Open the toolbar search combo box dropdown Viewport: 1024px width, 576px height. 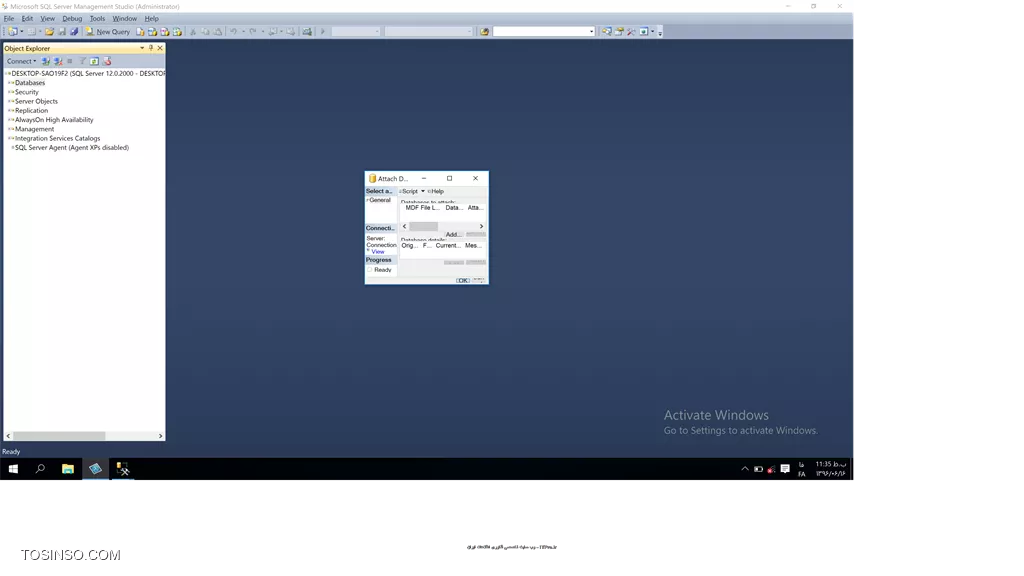pyautogui.click(x=592, y=31)
